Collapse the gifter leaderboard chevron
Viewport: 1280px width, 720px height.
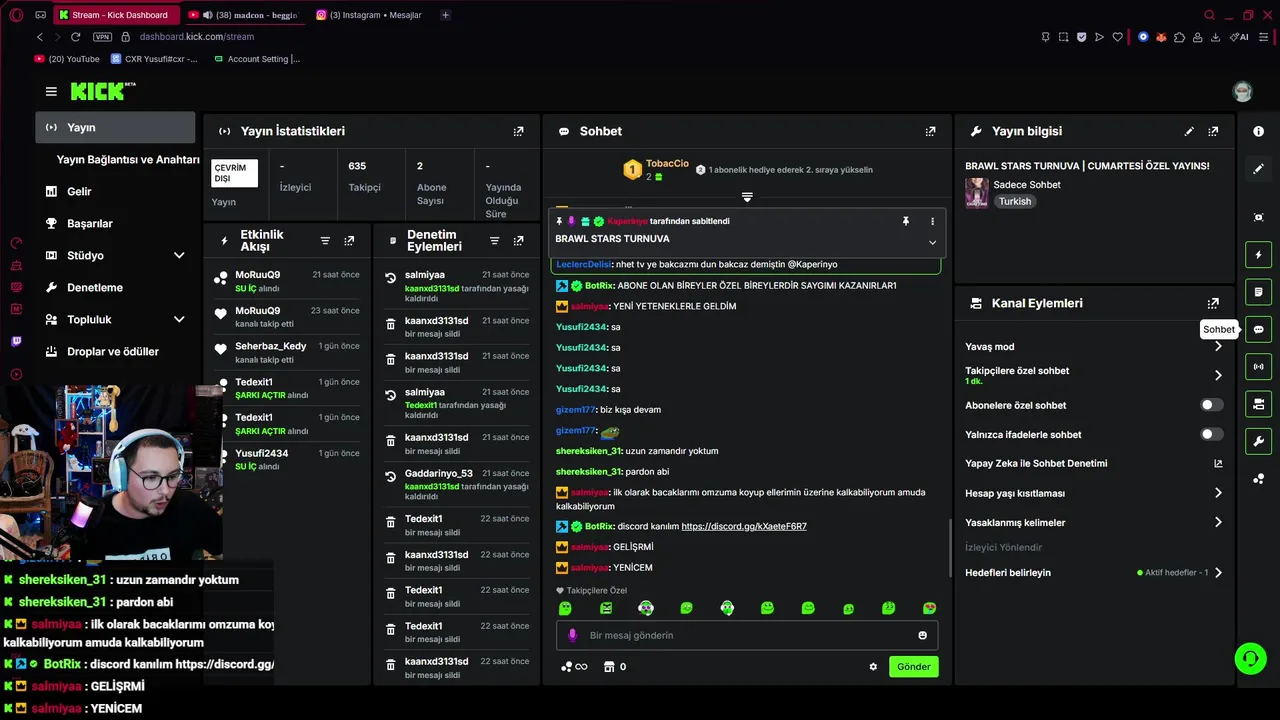[x=746, y=196]
